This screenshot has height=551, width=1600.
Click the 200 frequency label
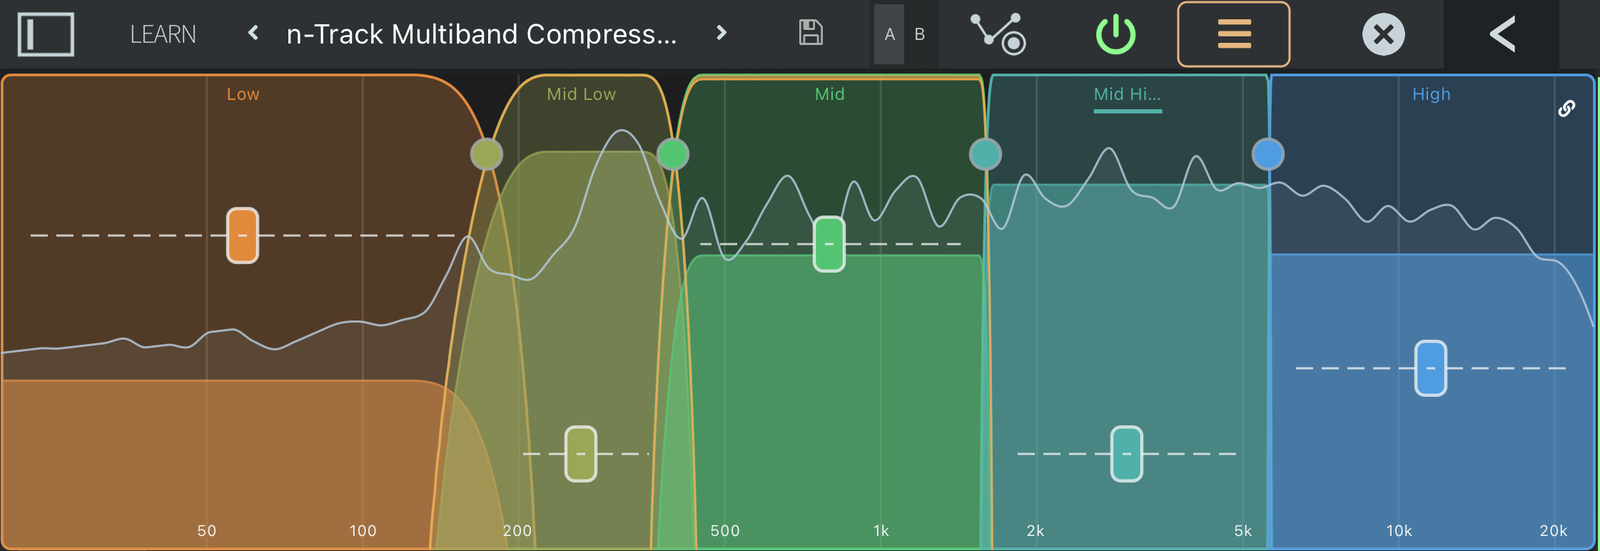tap(517, 531)
